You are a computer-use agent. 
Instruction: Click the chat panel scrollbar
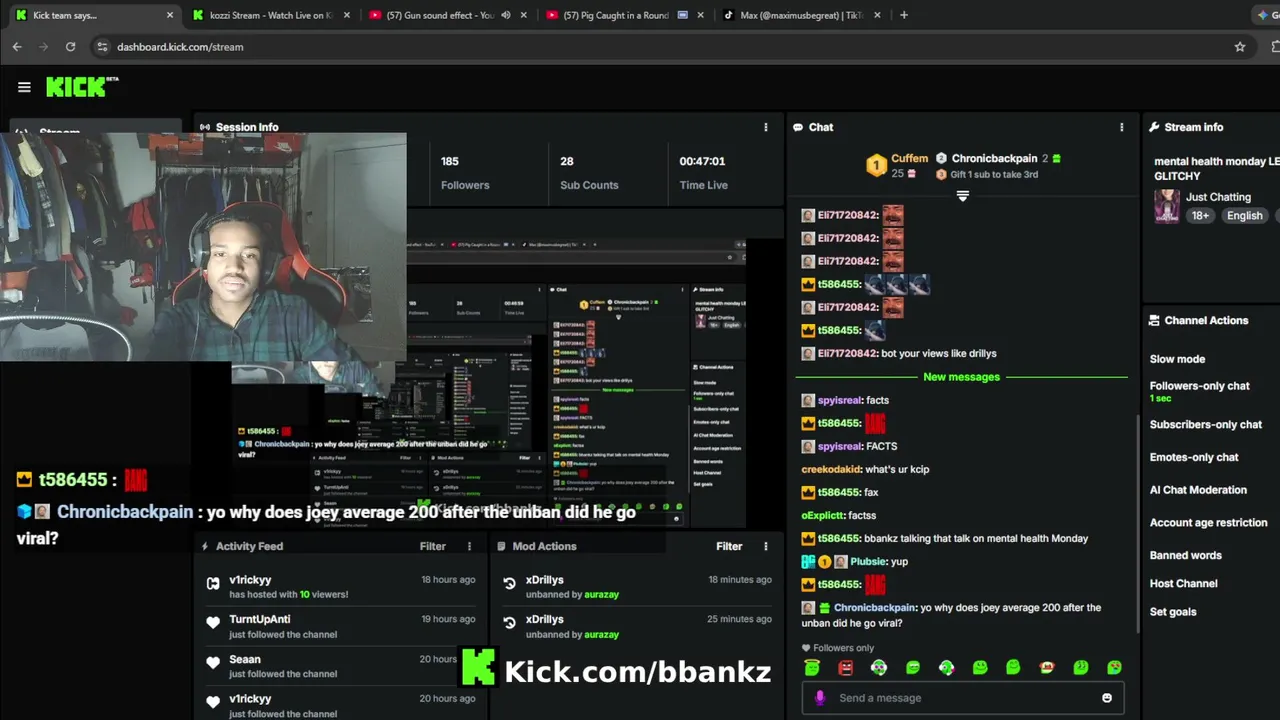[1137, 523]
